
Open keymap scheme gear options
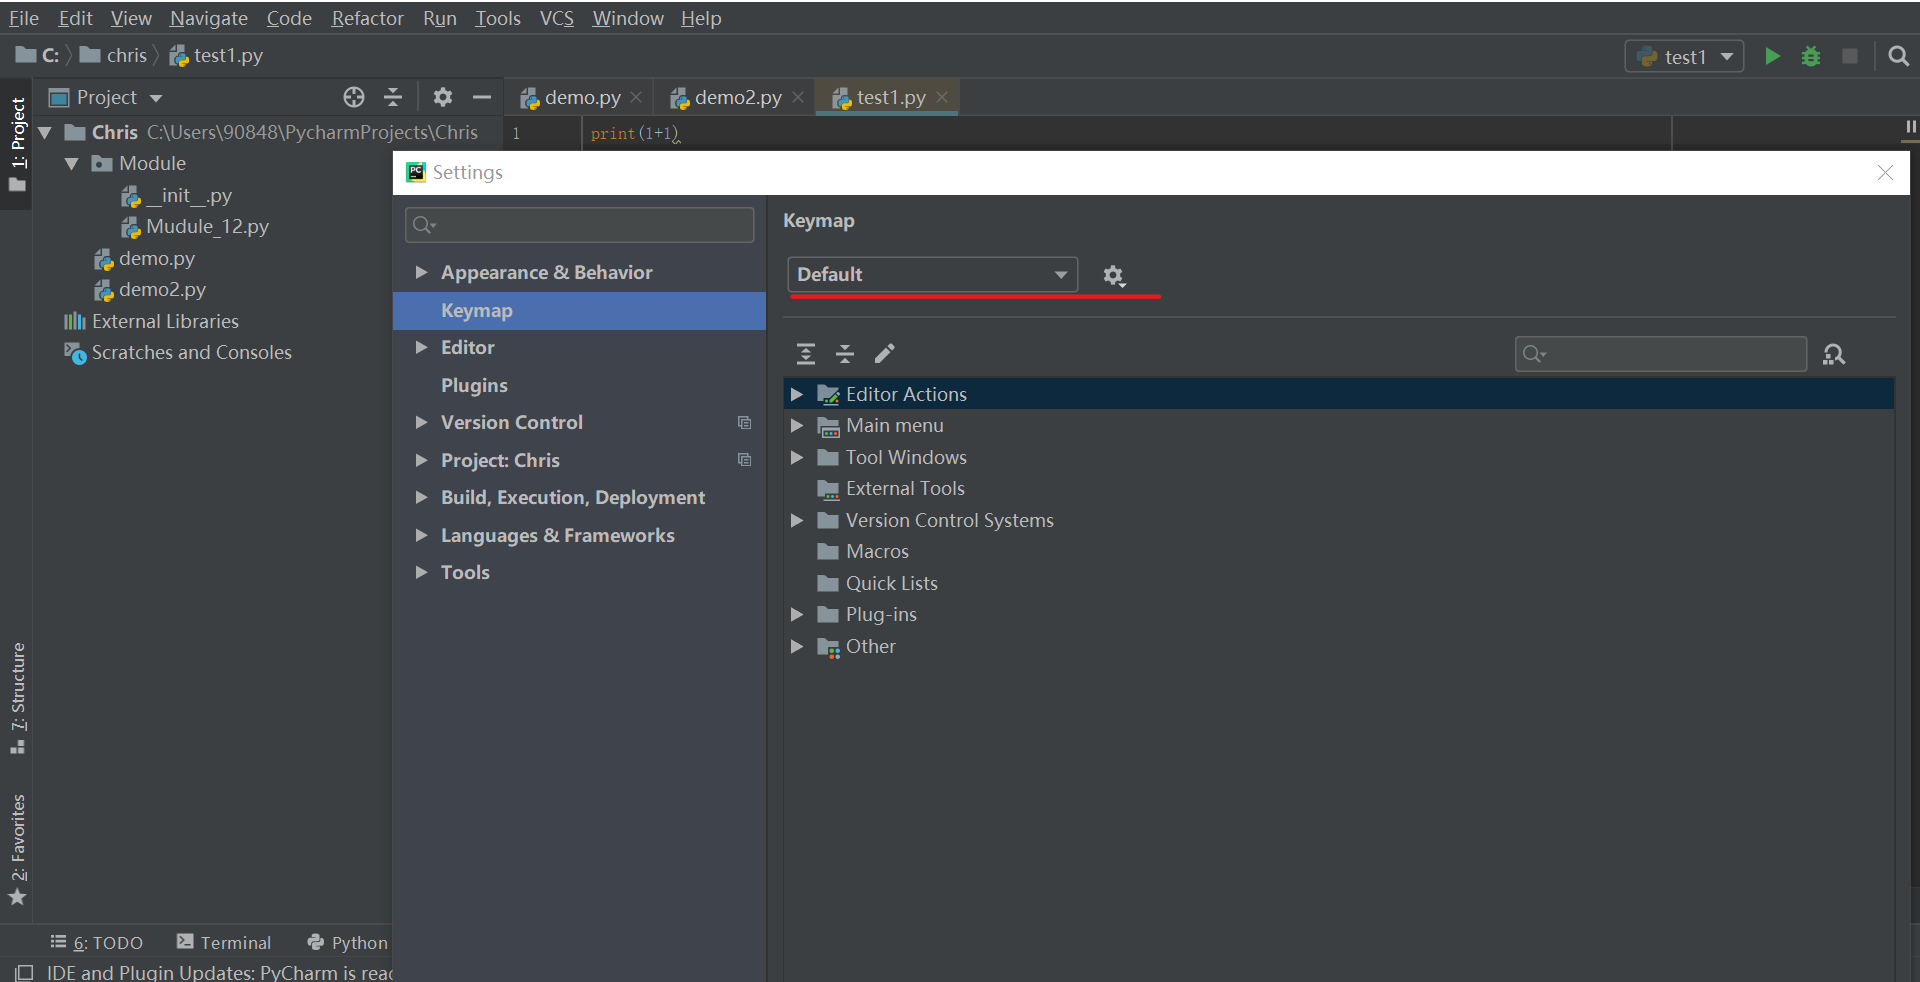(x=1114, y=275)
